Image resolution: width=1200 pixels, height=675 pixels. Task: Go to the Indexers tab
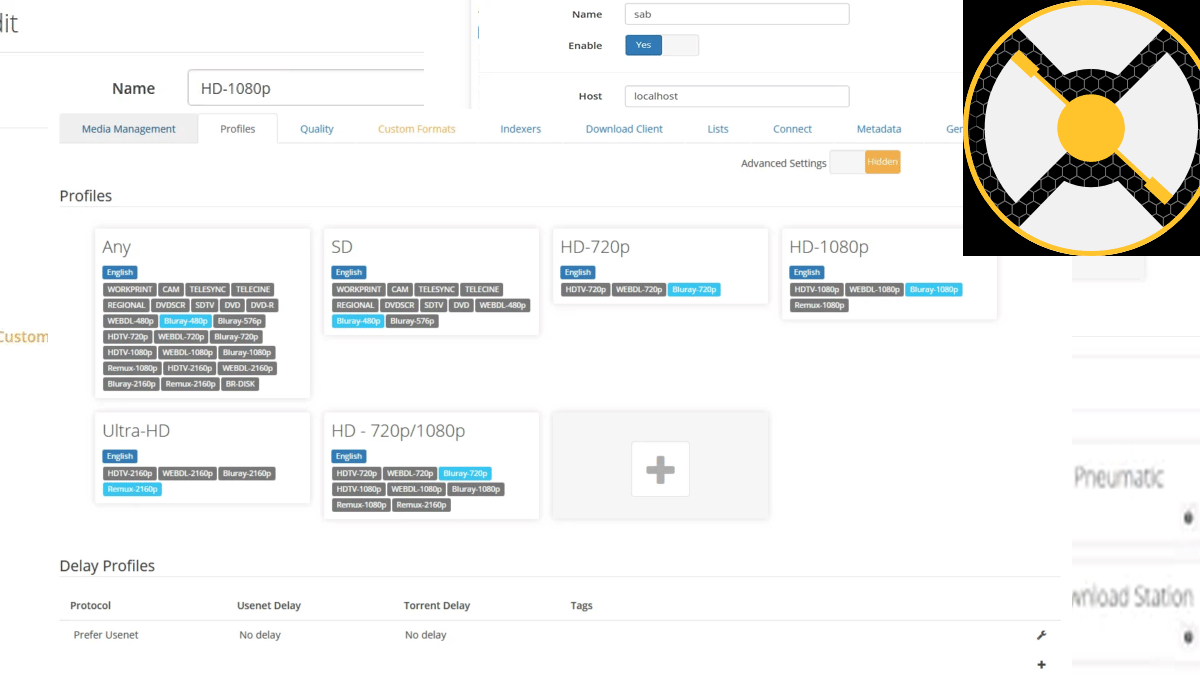pyautogui.click(x=520, y=129)
